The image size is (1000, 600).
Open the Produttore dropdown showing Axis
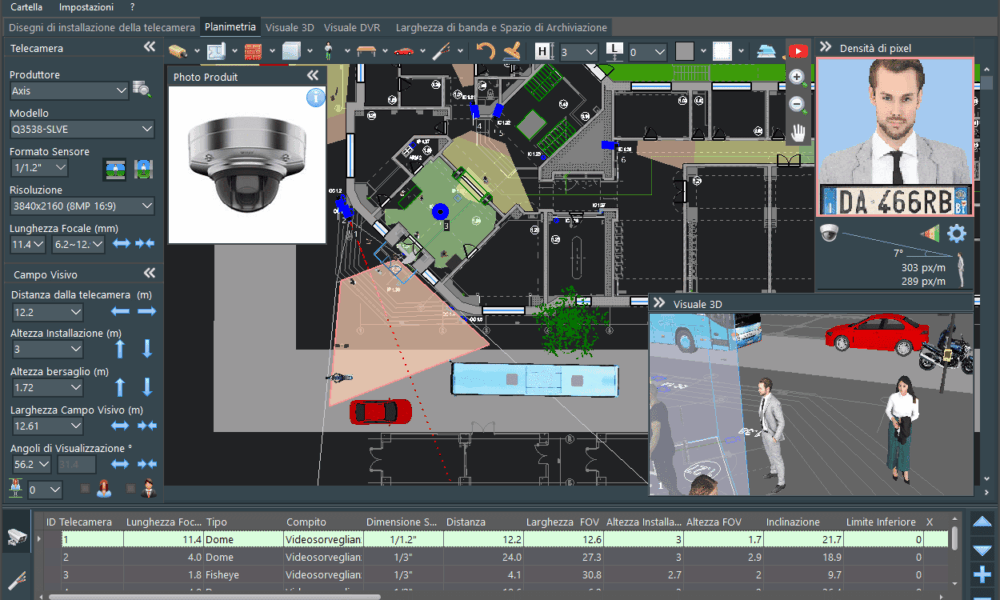[x=69, y=91]
